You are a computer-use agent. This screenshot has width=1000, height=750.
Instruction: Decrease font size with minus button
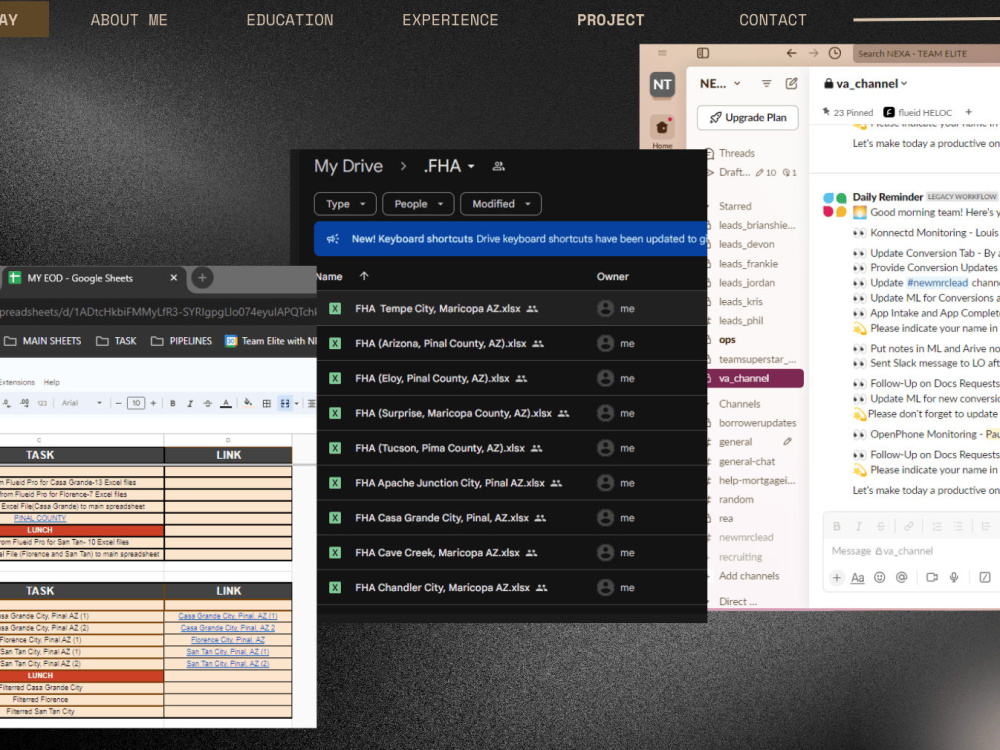click(x=118, y=403)
